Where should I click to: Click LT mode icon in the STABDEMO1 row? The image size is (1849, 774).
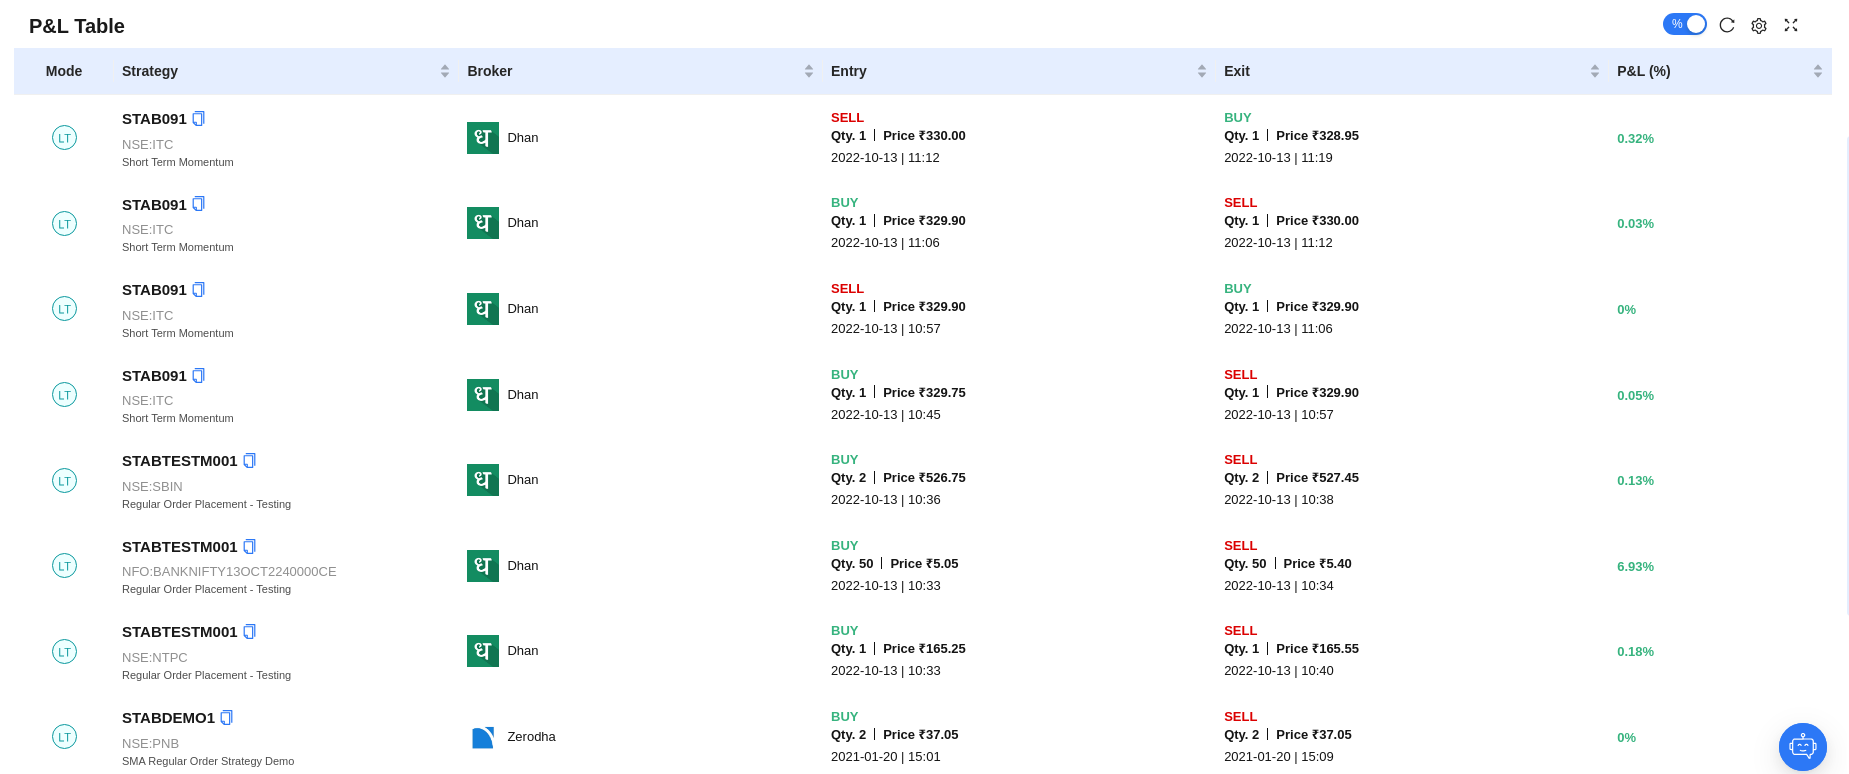pyautogui.click(x=64, y=737)
